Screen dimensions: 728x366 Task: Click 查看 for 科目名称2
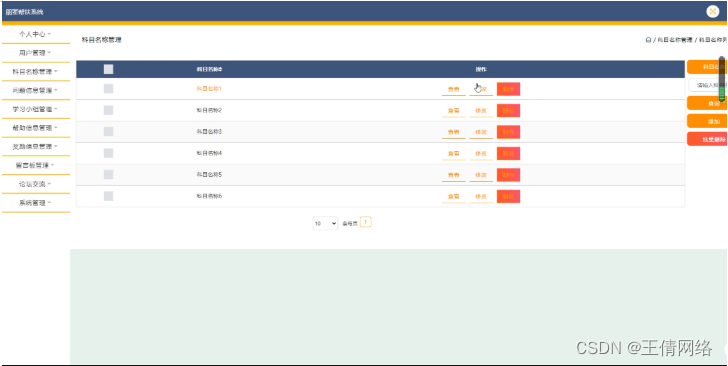pyautogui.click(x=454, y=111)
